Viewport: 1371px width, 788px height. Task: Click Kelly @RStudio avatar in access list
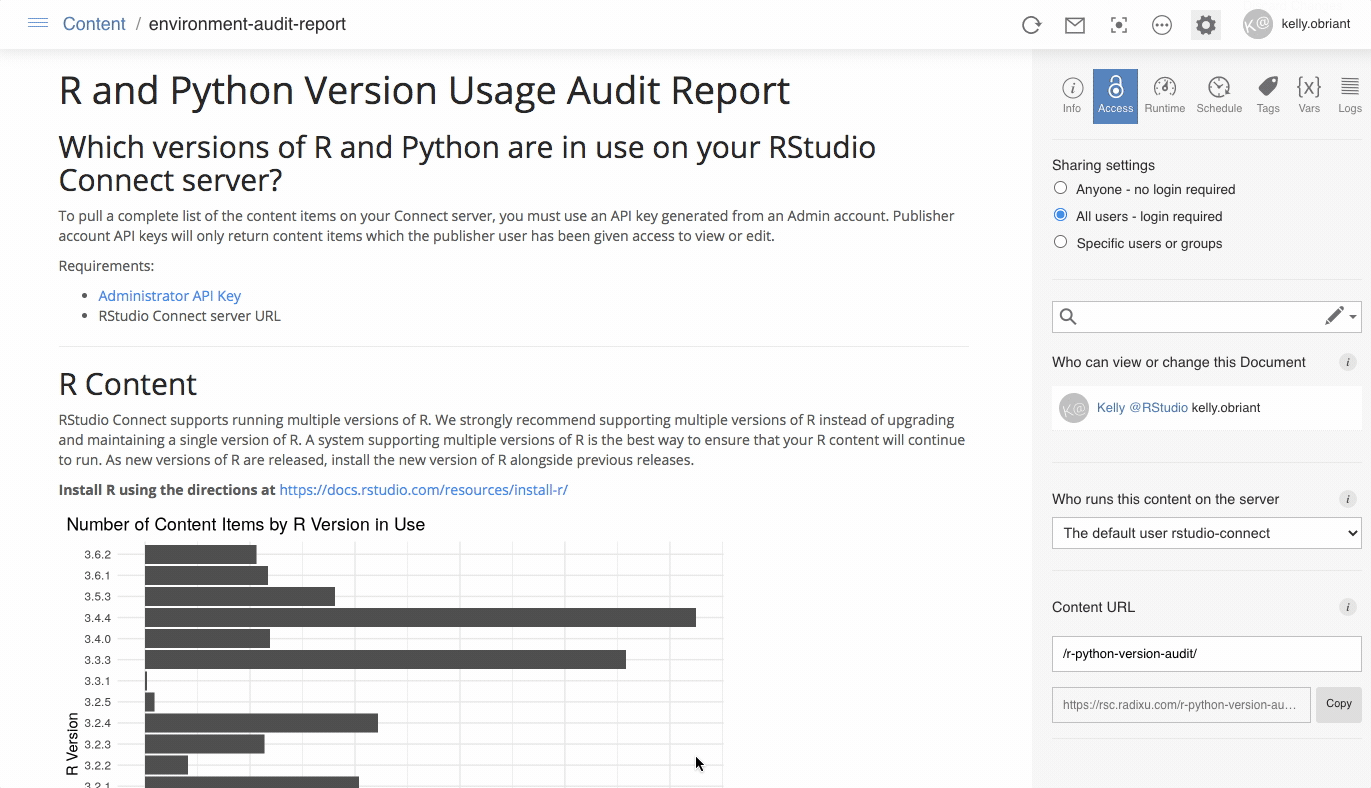click(x=1074, y=408)
